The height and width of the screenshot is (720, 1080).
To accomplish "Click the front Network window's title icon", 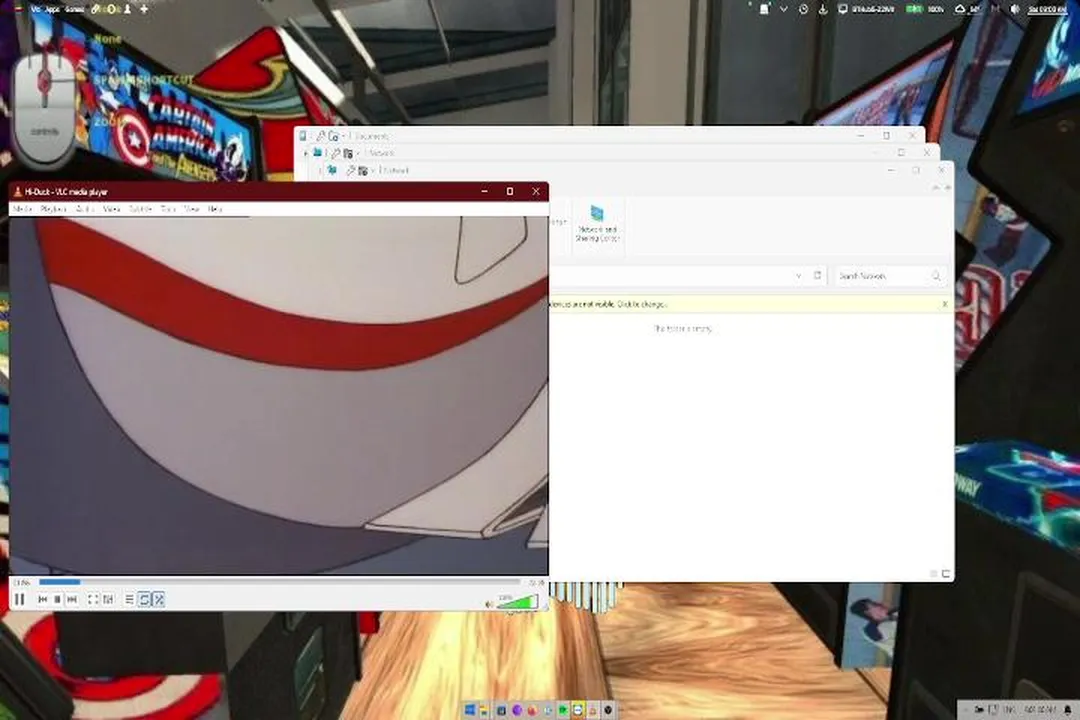I will tap(332, 169).
